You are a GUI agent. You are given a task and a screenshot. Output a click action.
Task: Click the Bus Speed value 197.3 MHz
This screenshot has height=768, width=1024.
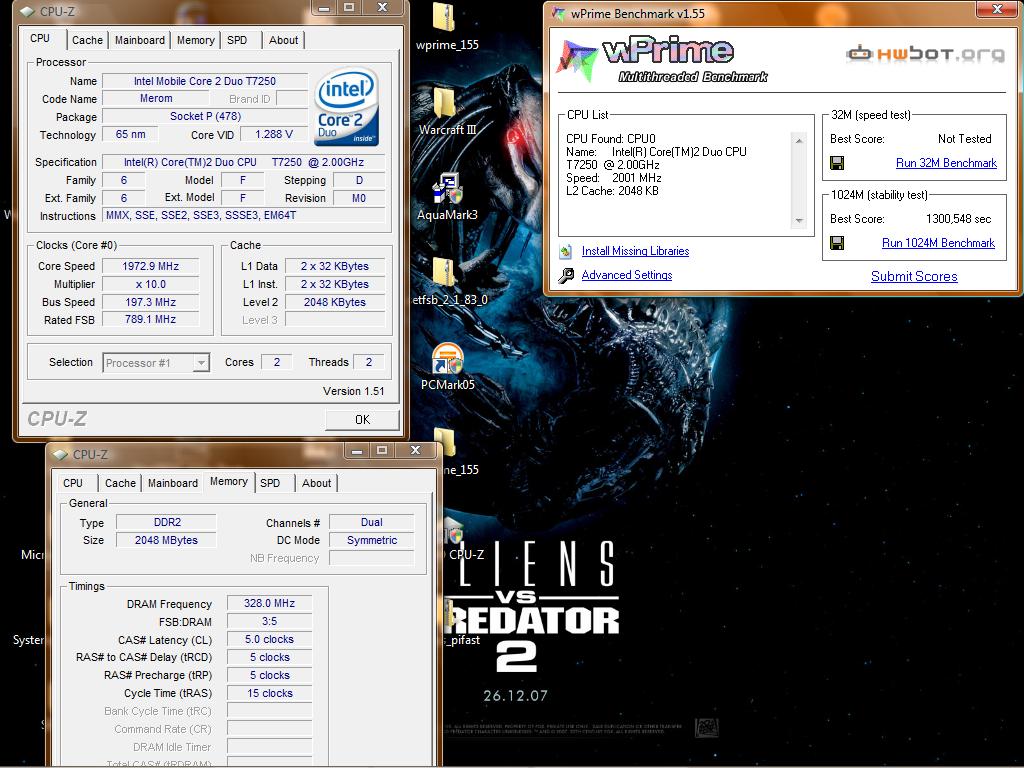150,302
